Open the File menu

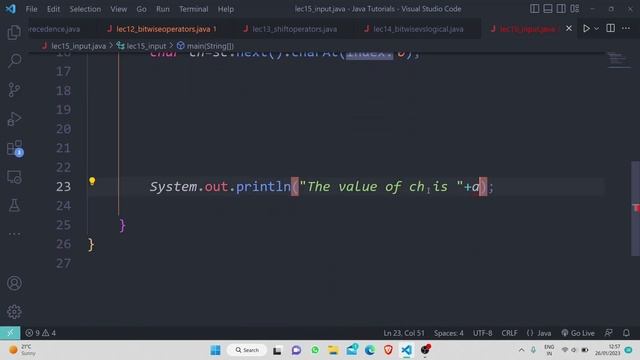pyautogui.click(x=31, y=9)
